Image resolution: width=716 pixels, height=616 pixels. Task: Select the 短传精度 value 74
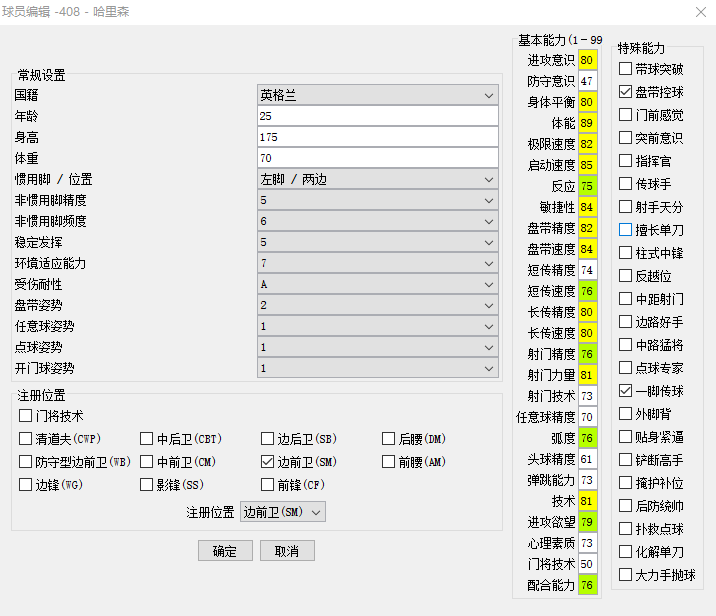tap(588, 270)
